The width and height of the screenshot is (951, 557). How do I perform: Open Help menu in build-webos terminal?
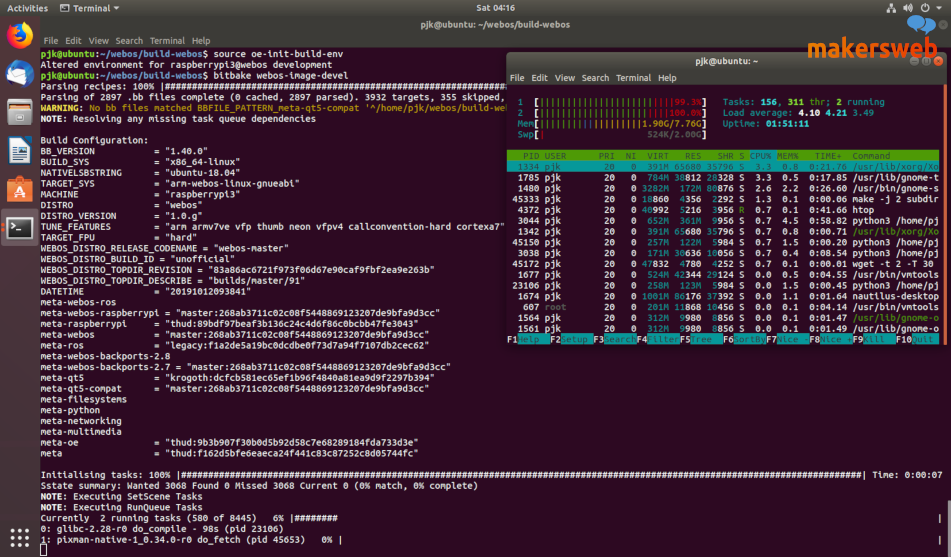[x=201, y=41]
